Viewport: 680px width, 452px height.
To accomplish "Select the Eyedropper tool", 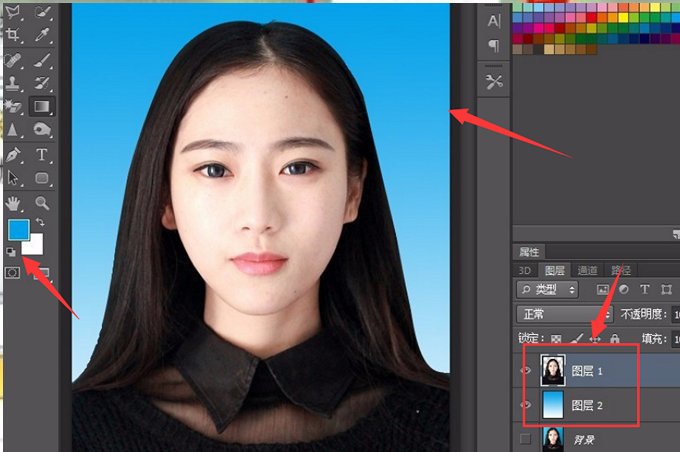I will tap(42, 35).
